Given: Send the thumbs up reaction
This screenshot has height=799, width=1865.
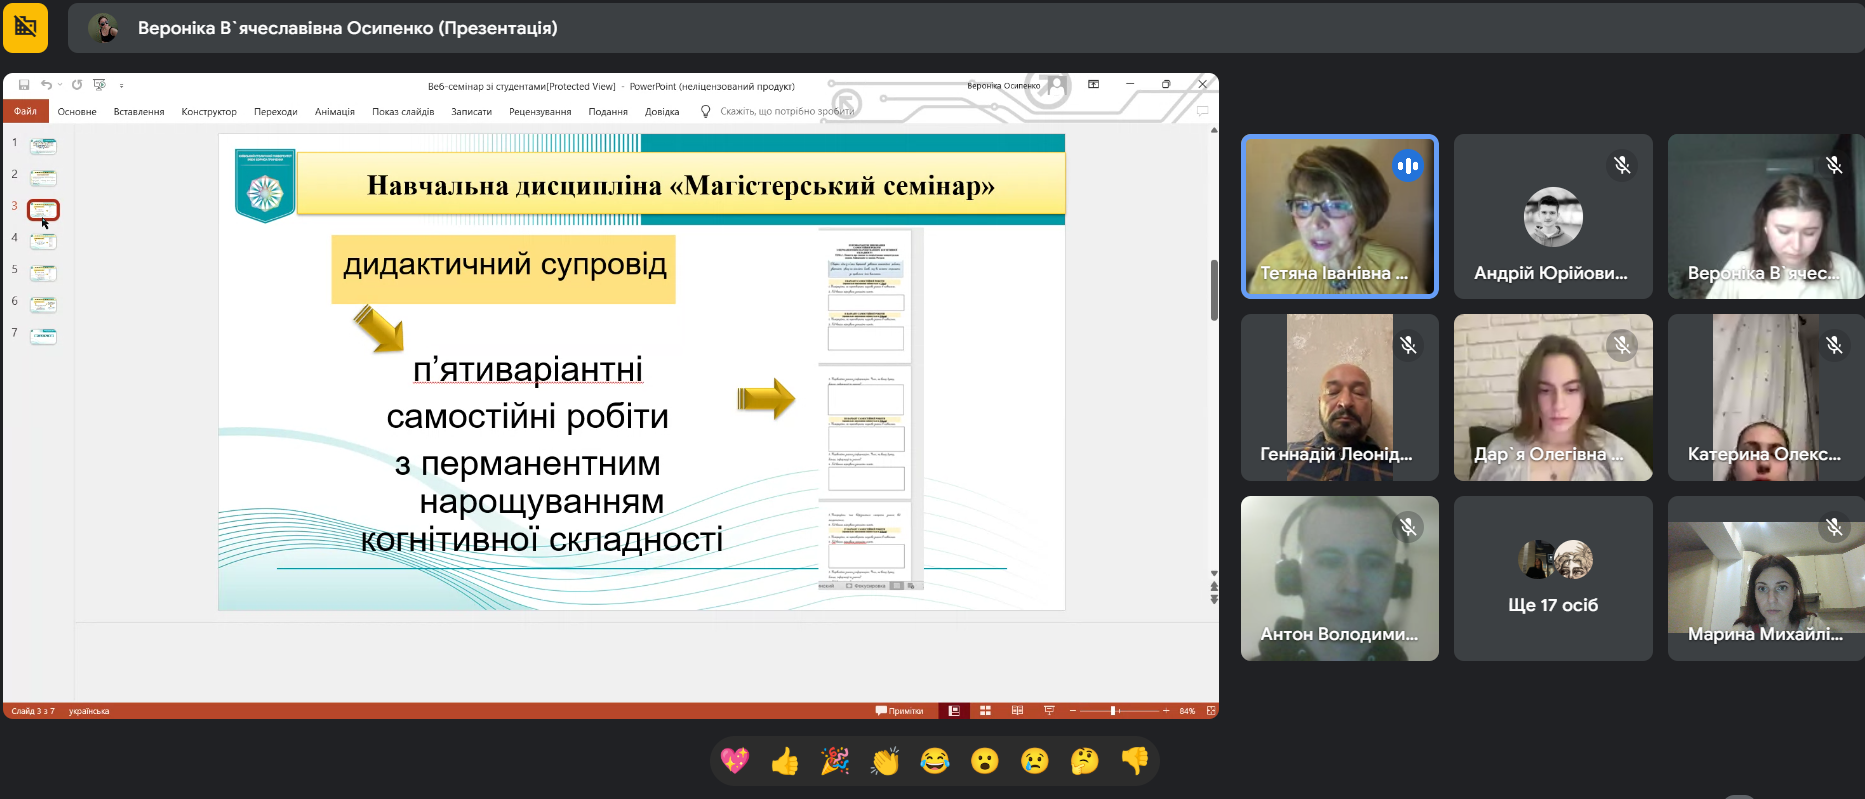Looking at the screenshot, I should point(785,762).
